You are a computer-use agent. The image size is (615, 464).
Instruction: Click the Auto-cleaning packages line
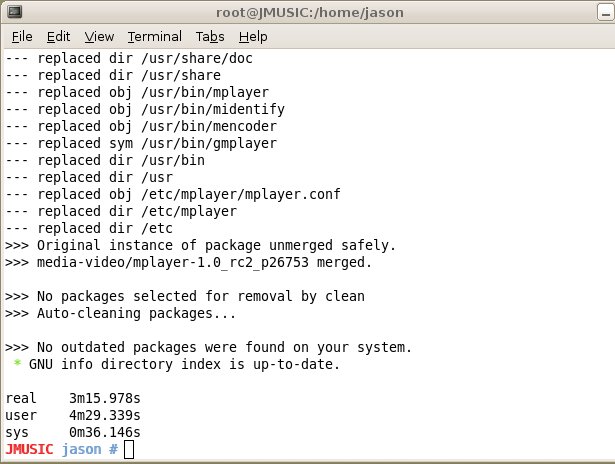(x=120, y=313)
